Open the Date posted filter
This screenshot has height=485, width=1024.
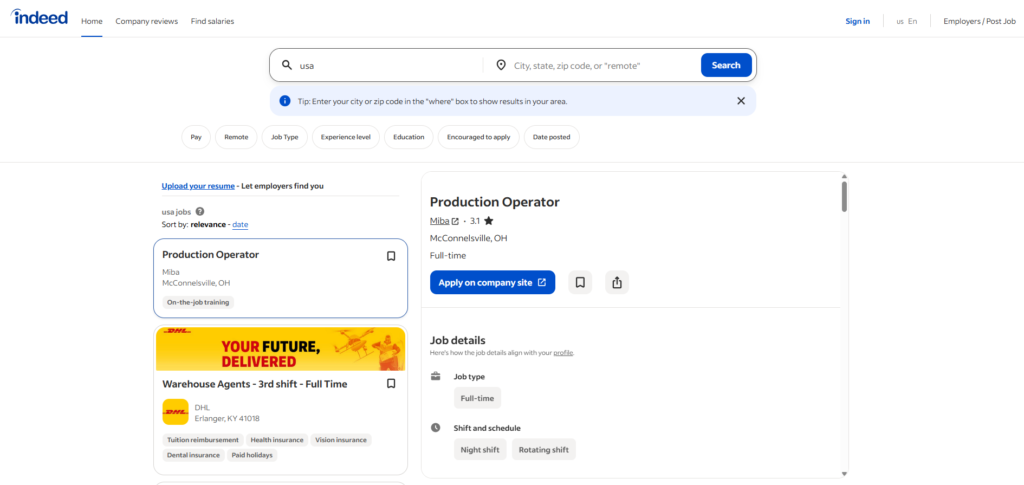coord(551,137)
